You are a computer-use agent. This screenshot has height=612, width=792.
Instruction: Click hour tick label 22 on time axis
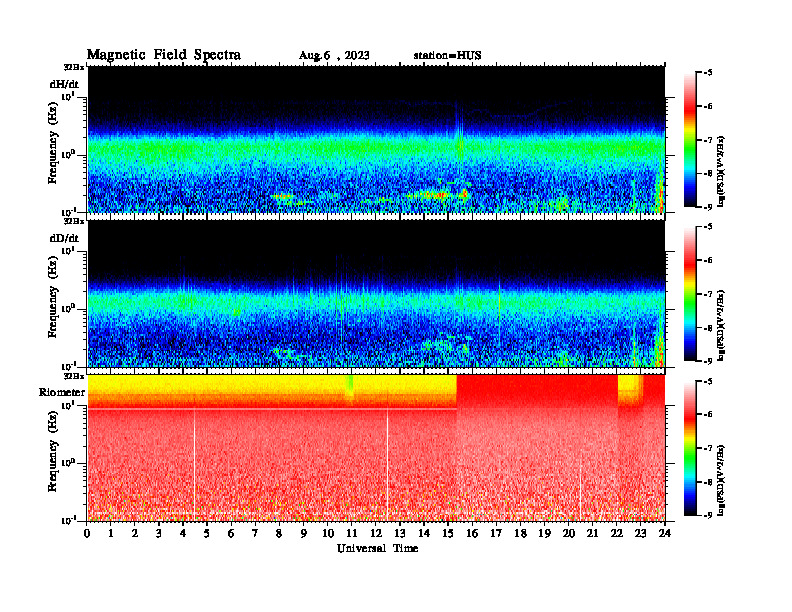[616, 533]
